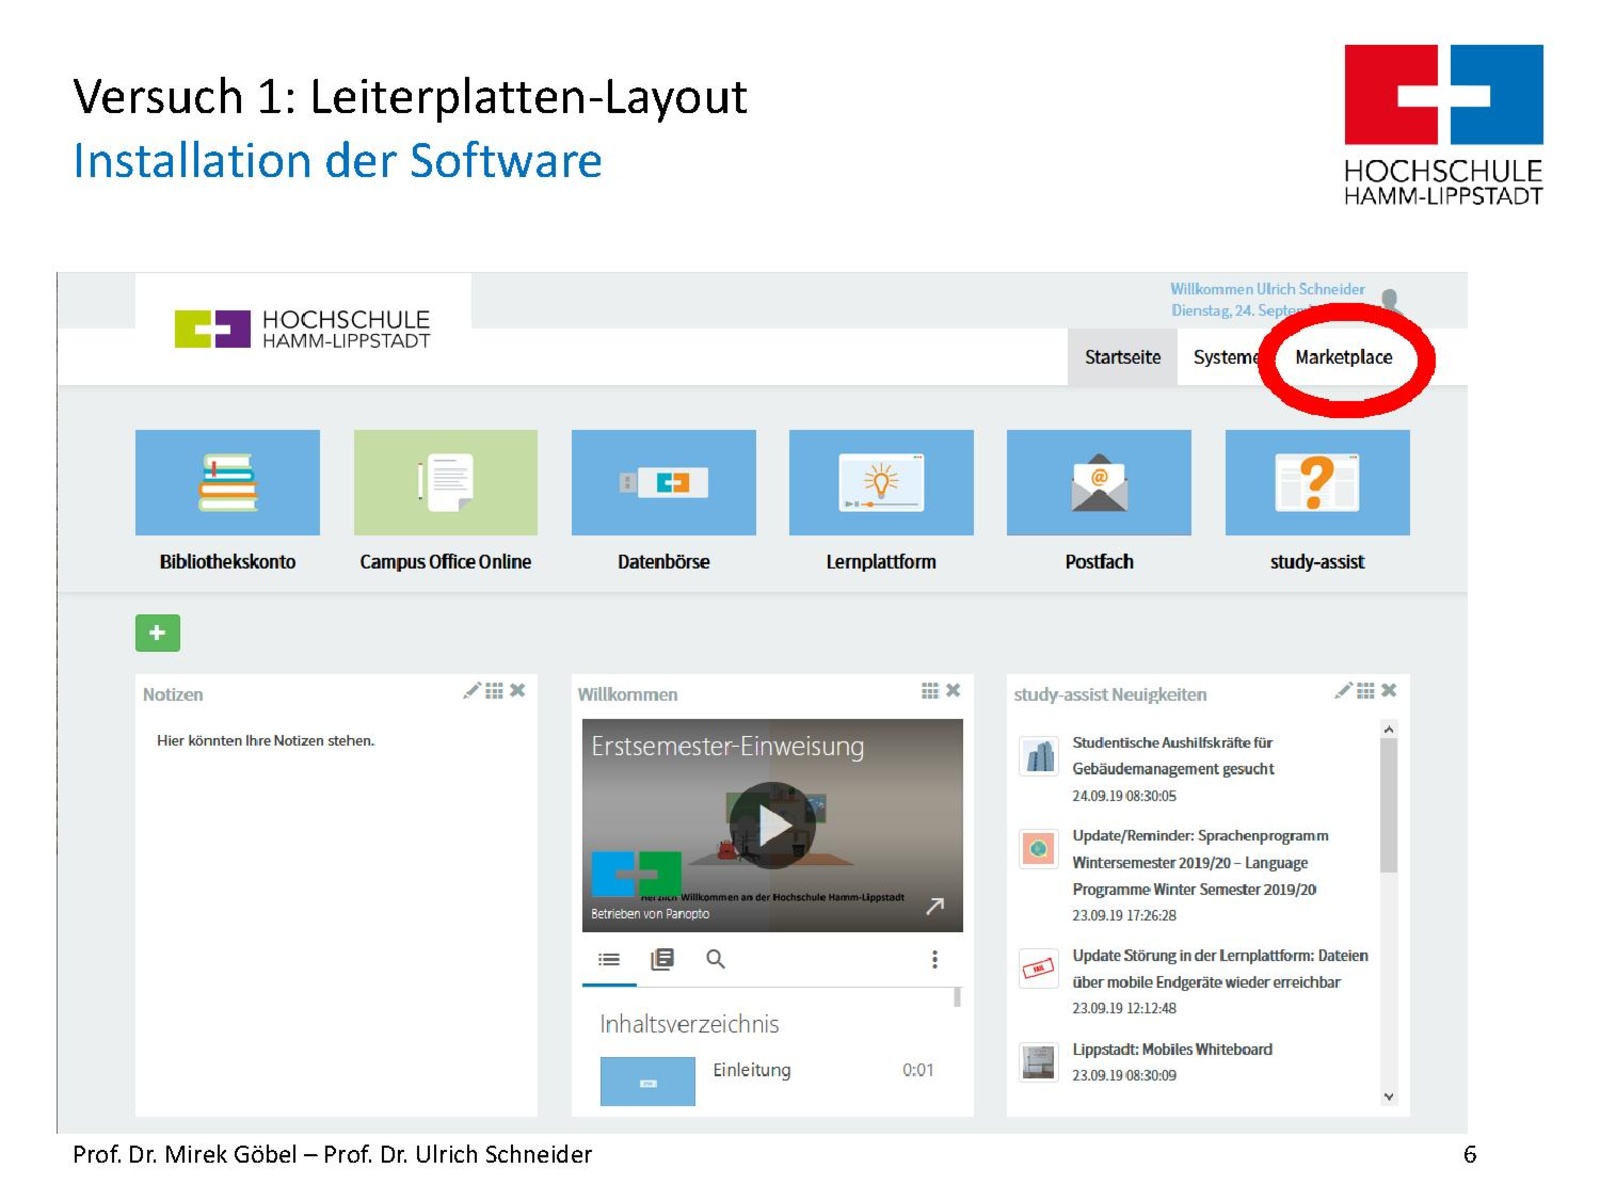Close the Willkommen widget
The height and width of the screenshot is (1200, 1600).
(953, 691)
